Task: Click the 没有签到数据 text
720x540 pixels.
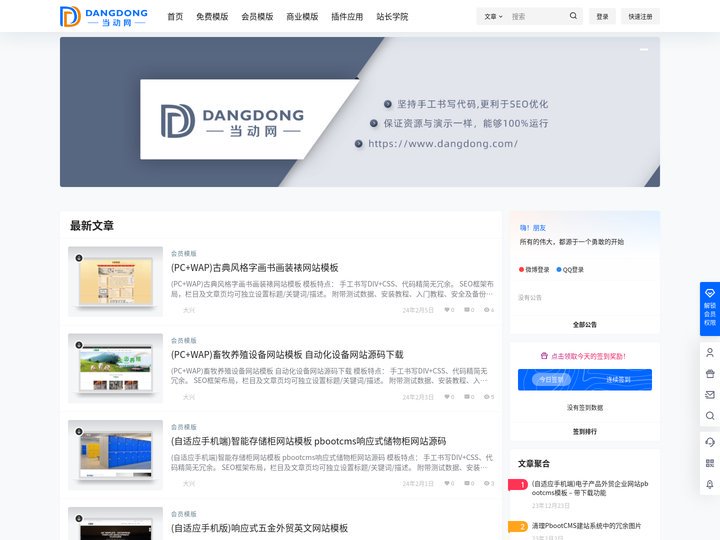Action: [x=585, y=407]
